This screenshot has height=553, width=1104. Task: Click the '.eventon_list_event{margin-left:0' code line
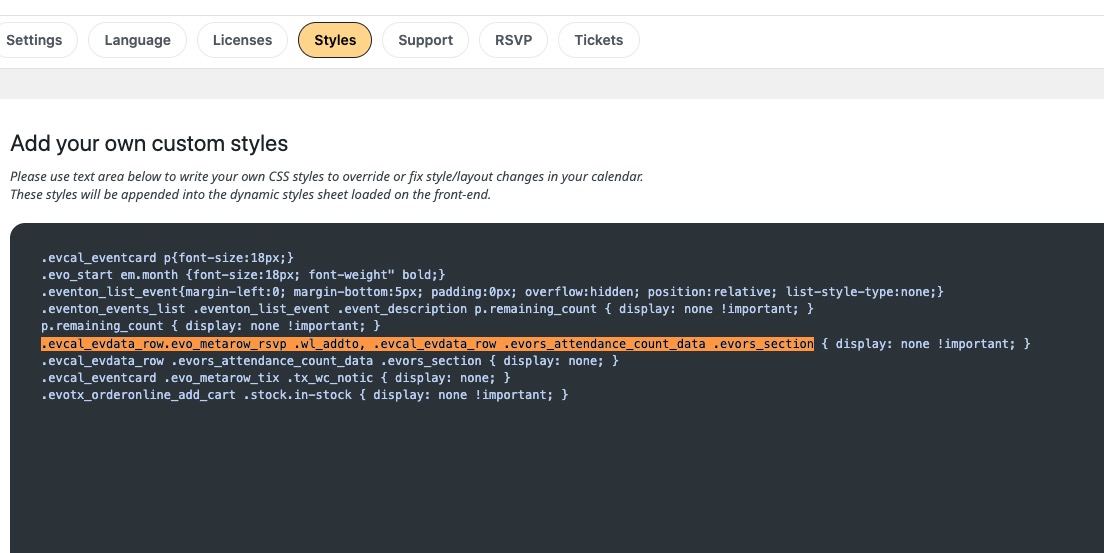(492, 292)
